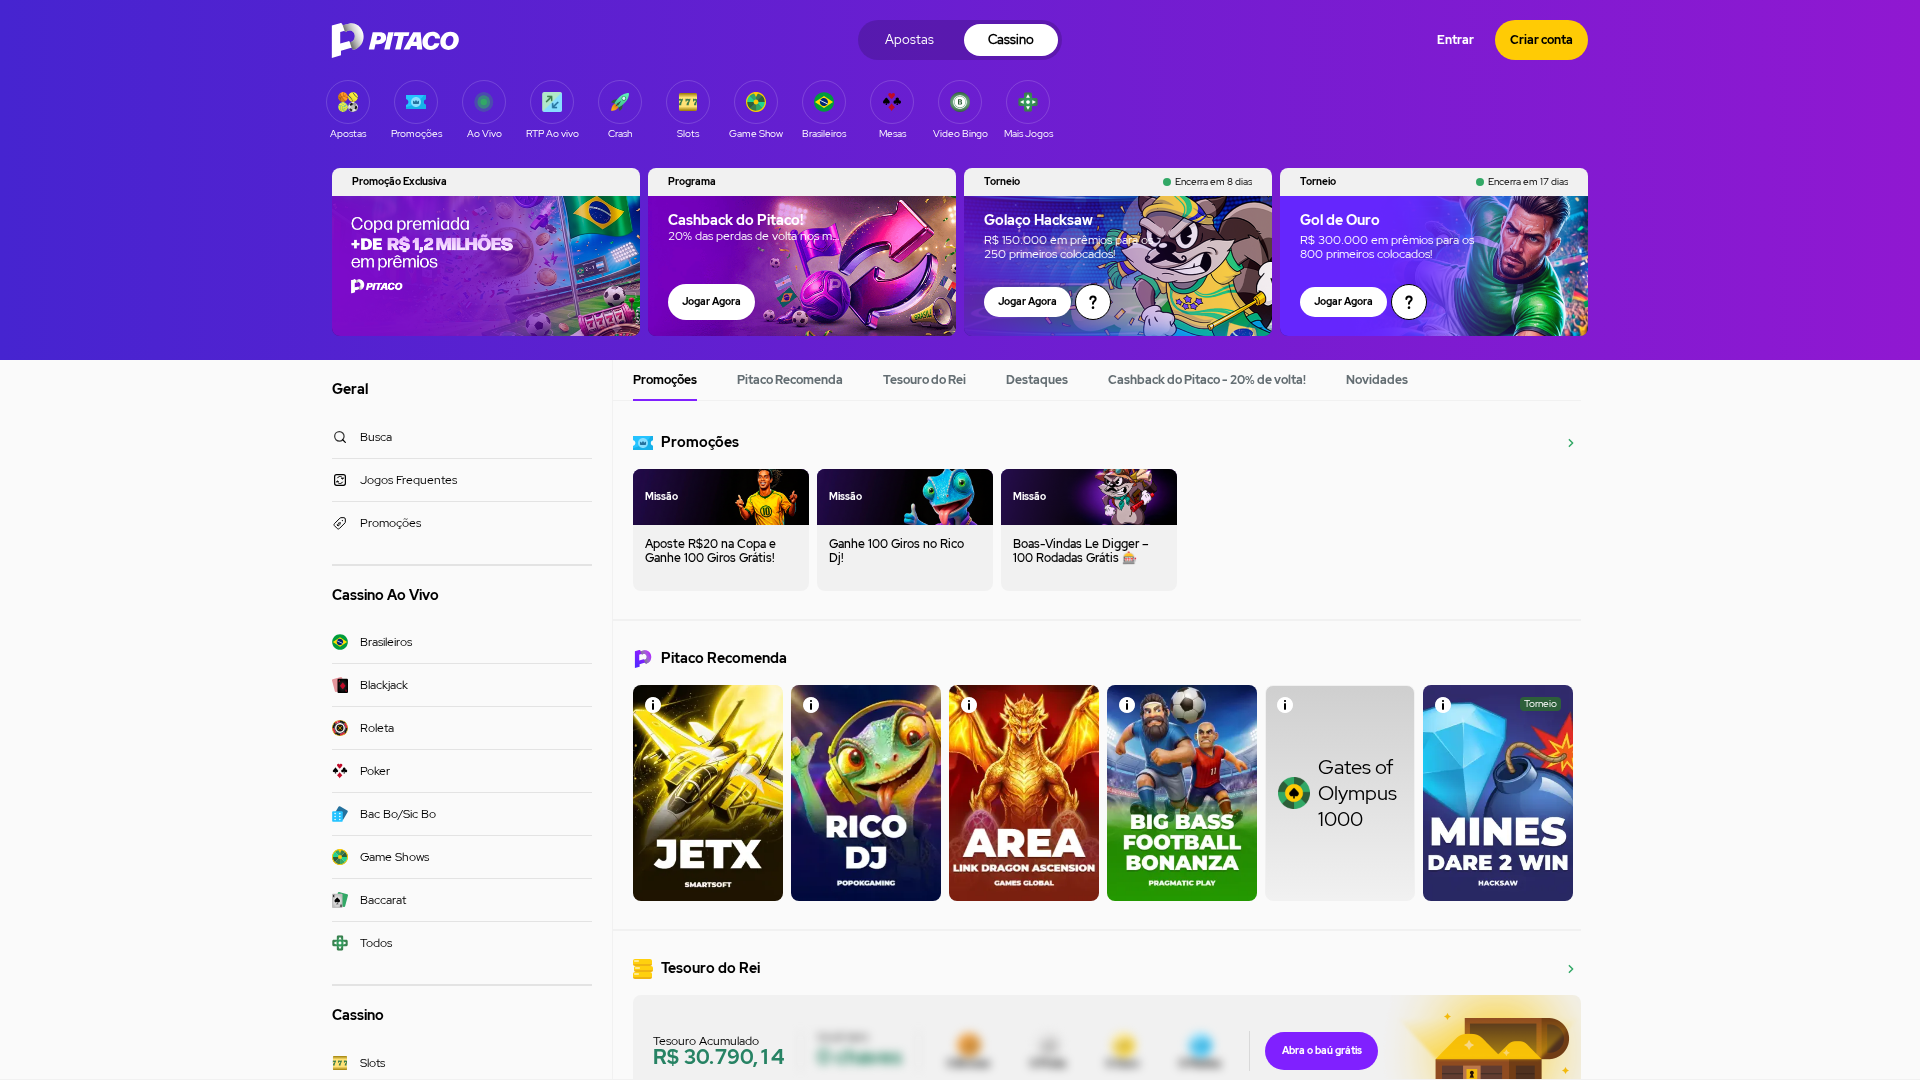The width and height of the screenshot is (1920, 1080).
Task: Open the Mesas category icon
Action: coord(892,102)
